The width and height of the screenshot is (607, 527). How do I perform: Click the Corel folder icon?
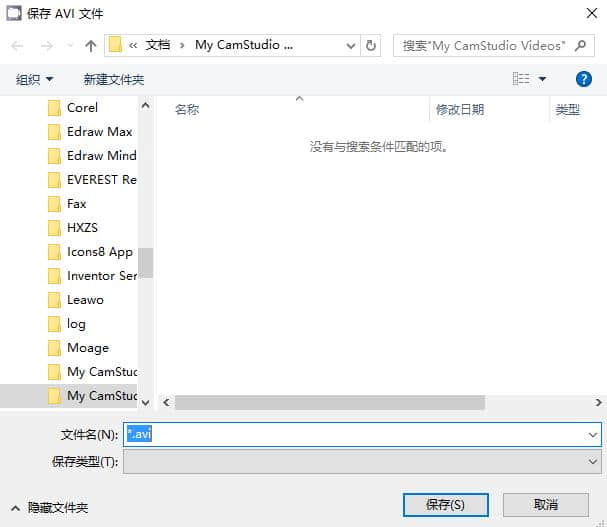tap(54, 108)
